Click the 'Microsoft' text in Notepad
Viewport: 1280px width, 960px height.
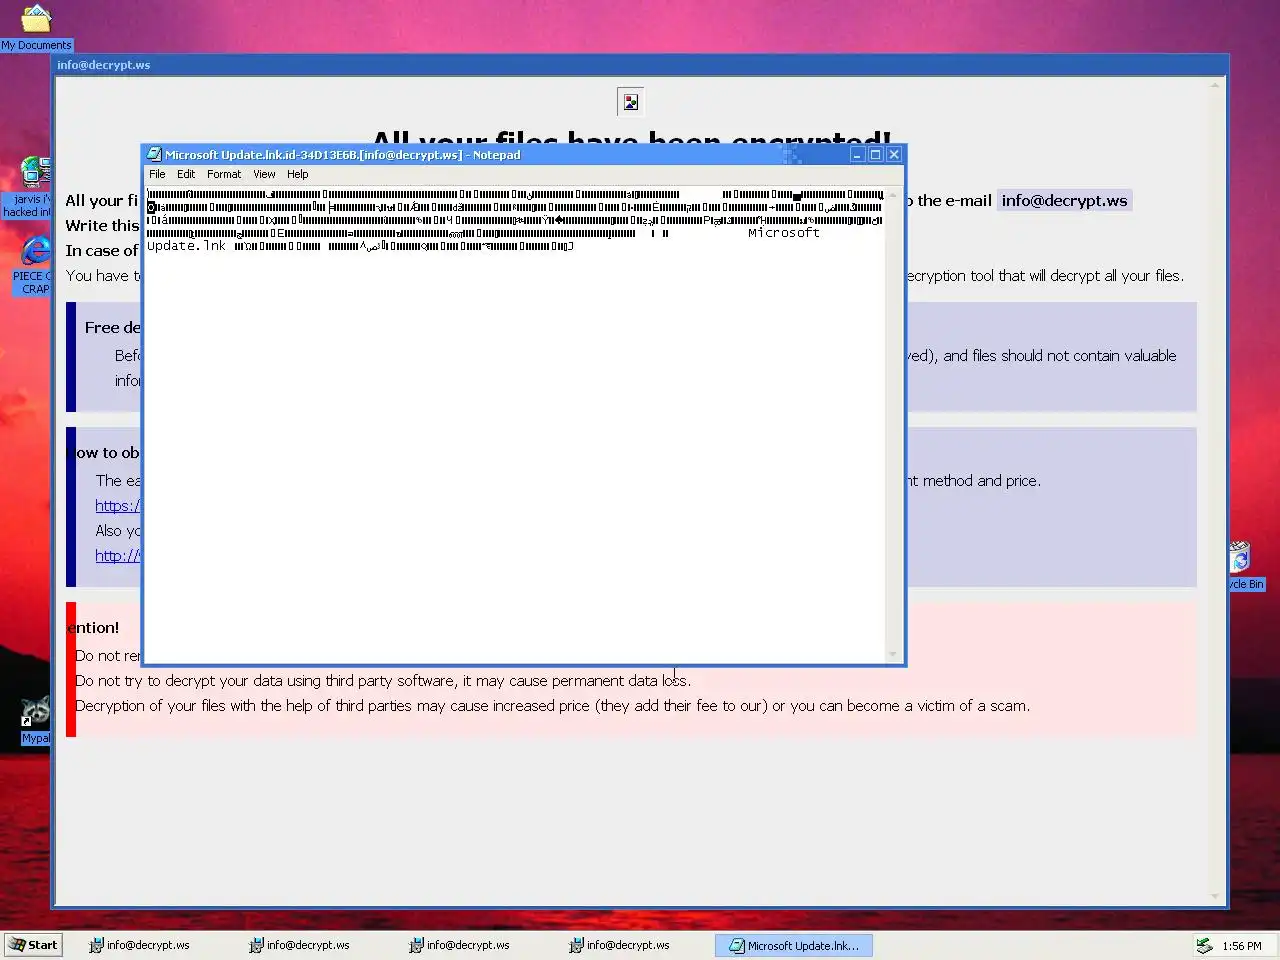click(x=784, y=233)
